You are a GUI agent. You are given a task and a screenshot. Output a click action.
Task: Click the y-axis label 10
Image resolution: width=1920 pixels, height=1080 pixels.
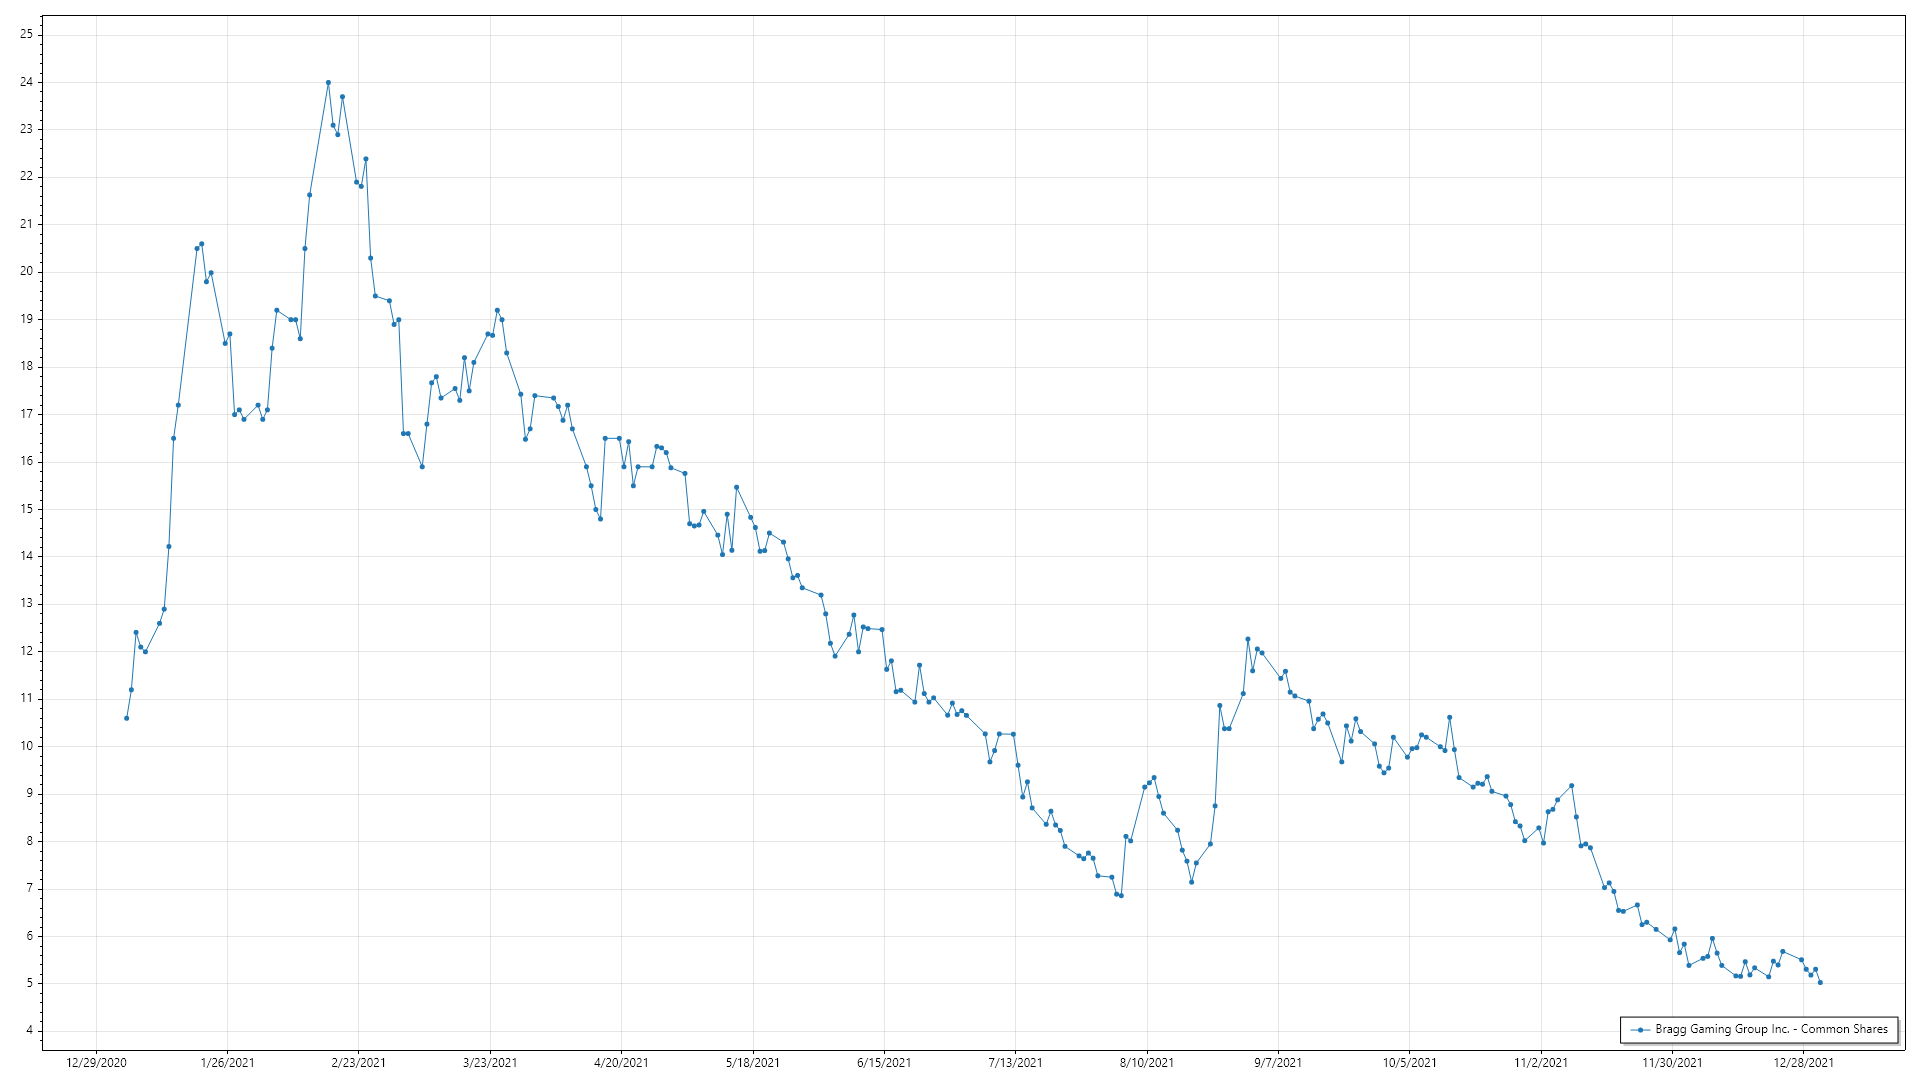26,746
